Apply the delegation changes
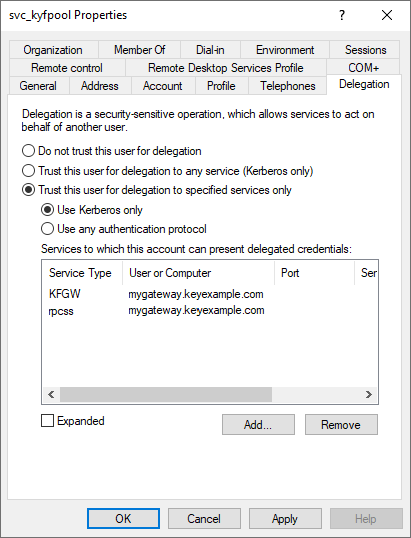411x538 pixels. tap(285, 519)
